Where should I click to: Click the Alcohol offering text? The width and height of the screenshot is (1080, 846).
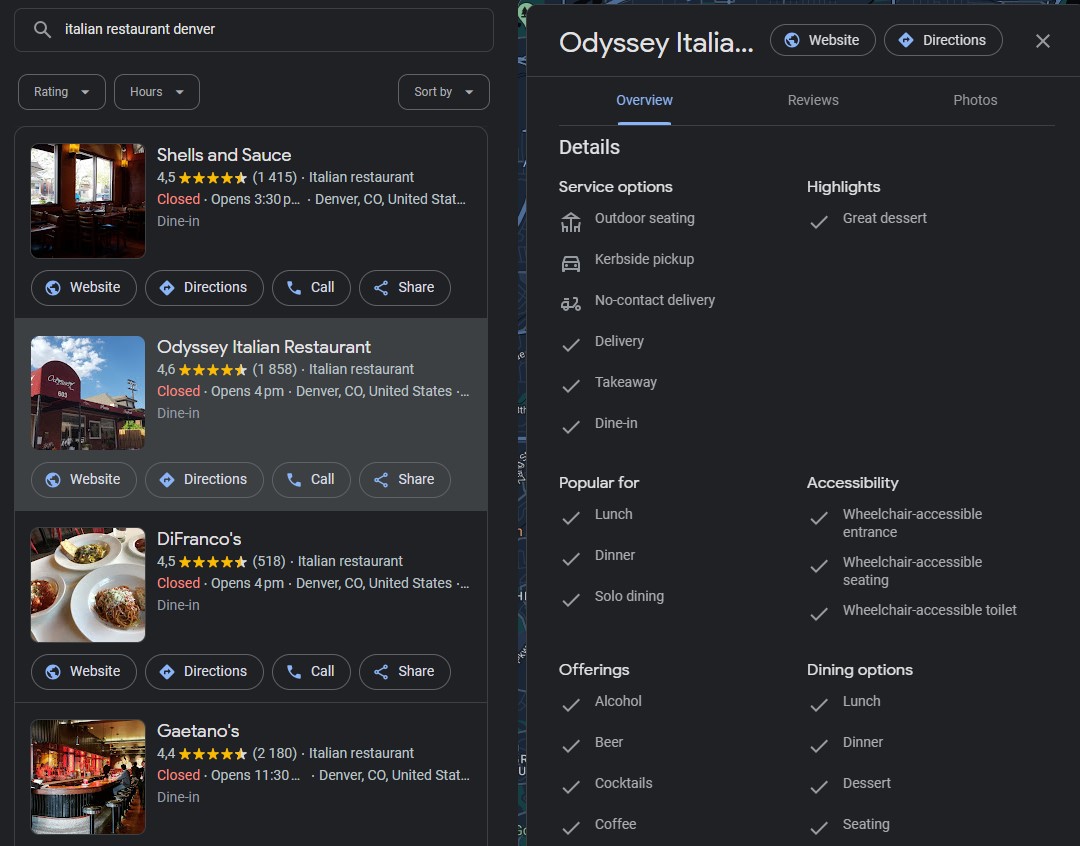coord(618,701)
